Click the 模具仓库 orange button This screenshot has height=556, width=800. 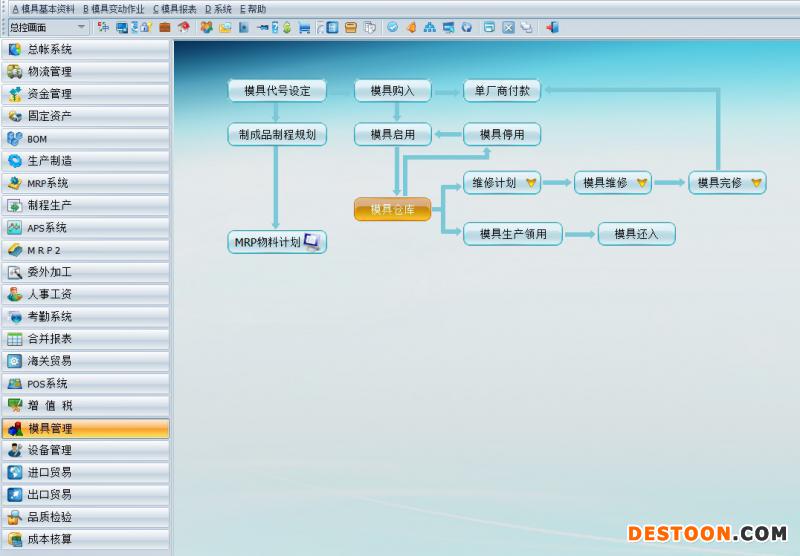pyautogui.click(x=392, y=210)
